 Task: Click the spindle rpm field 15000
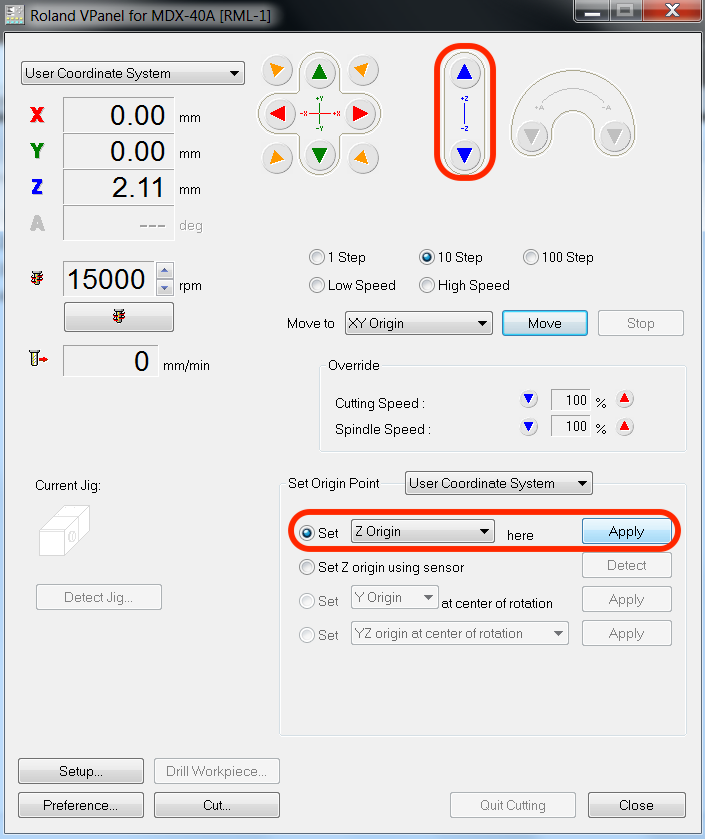tap(109, 279)
